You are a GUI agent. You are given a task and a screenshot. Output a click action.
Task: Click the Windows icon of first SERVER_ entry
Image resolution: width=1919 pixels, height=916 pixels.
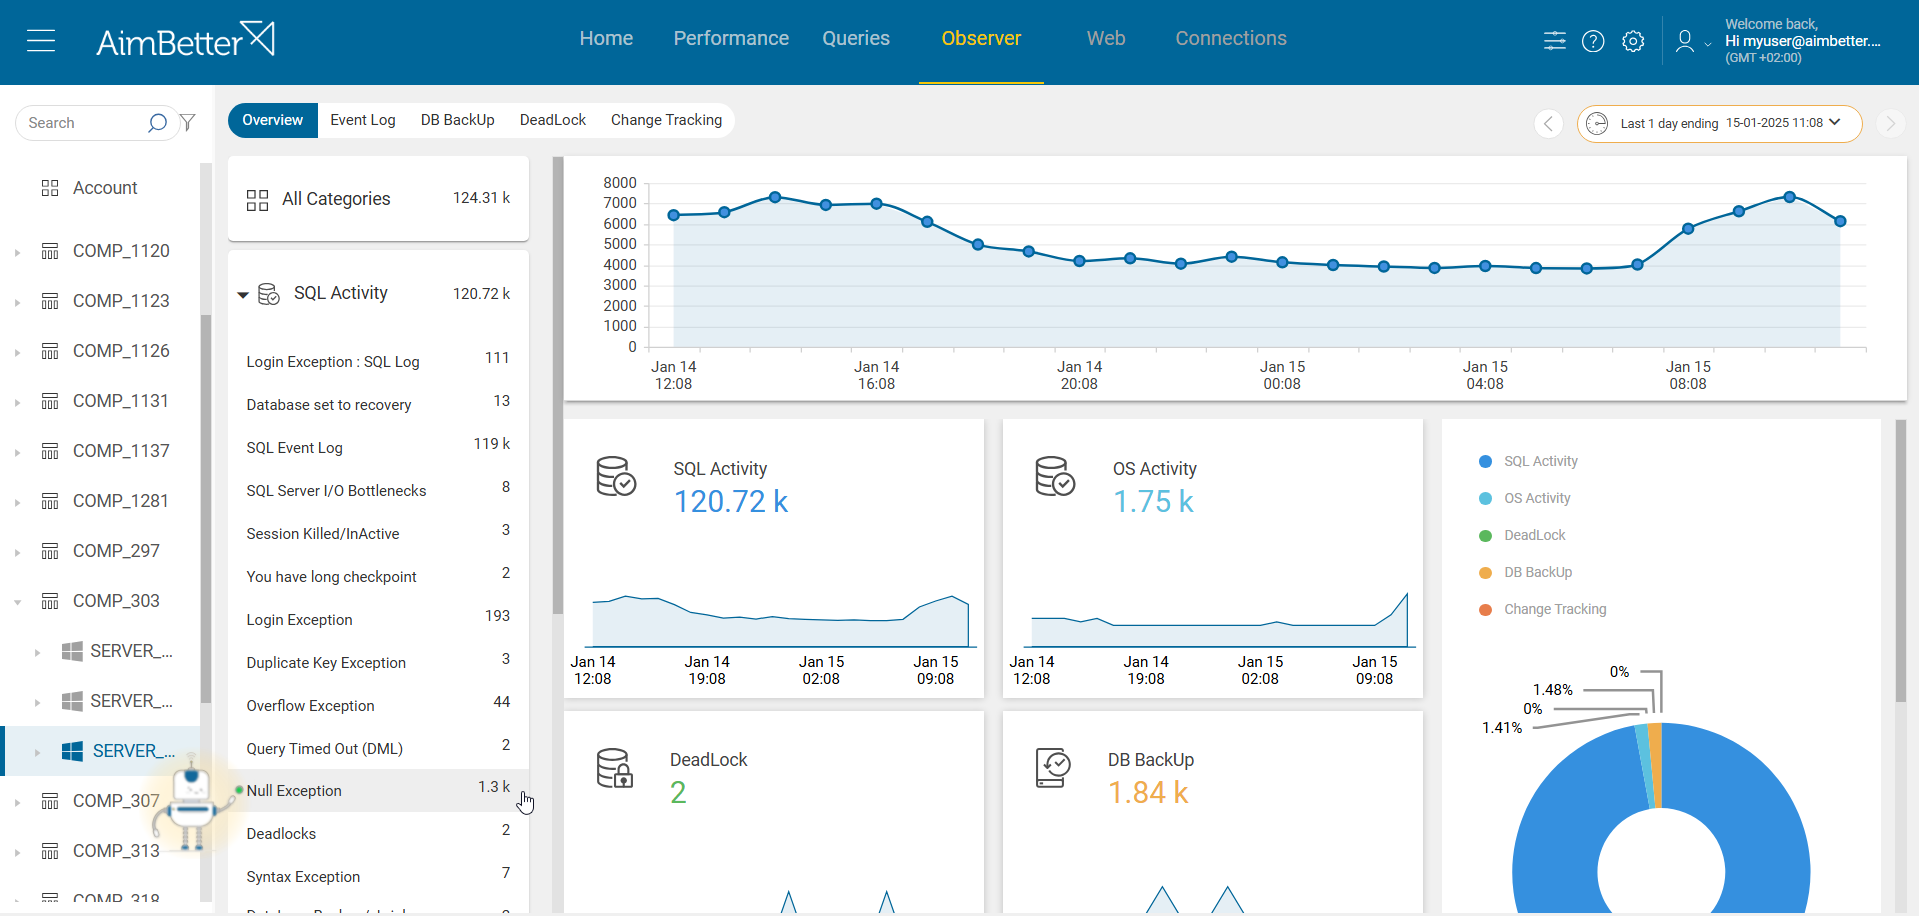click(x=72, y=651)
